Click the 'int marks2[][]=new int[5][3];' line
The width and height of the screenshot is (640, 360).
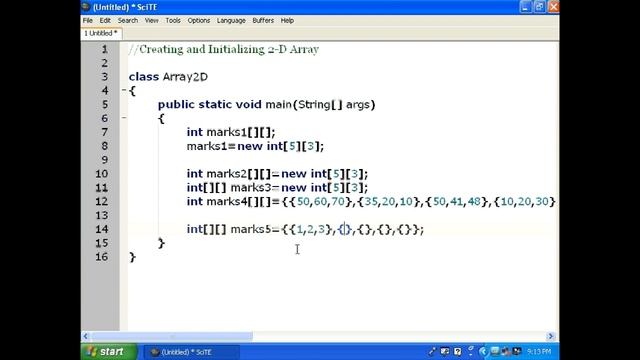click(x=277, y=174)
